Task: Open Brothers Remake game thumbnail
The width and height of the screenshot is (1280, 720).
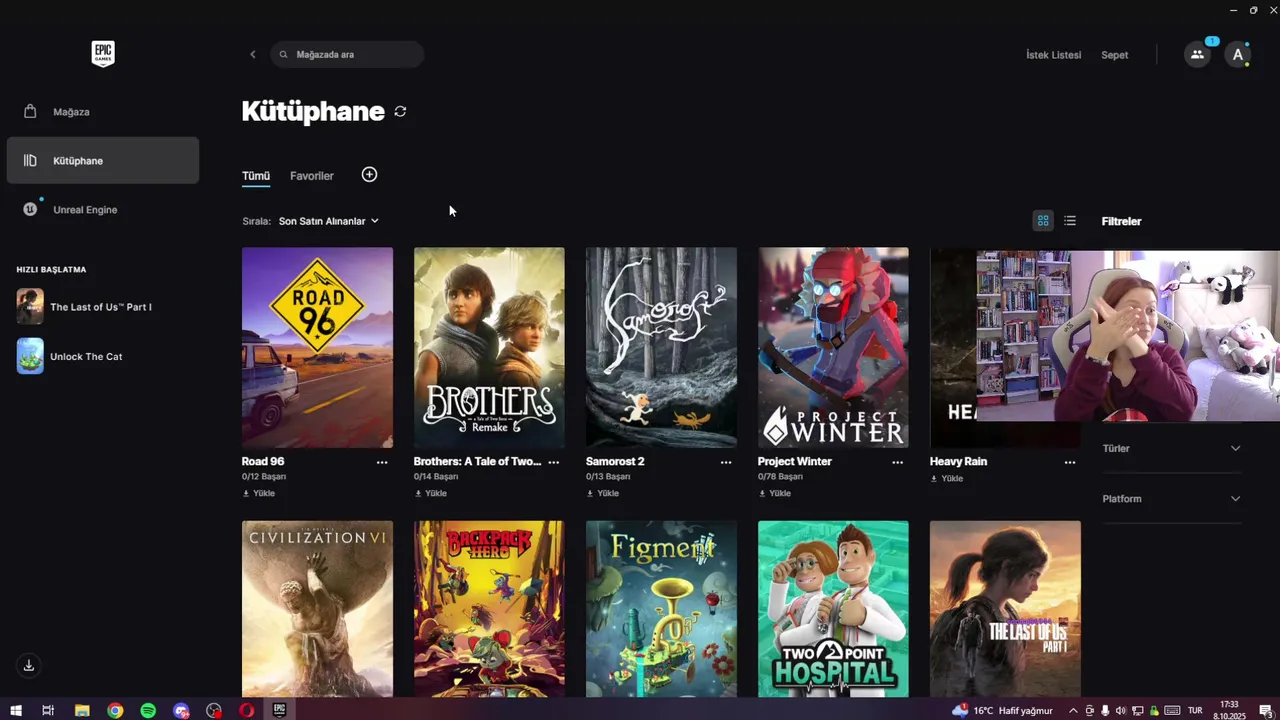Action: 489,348
